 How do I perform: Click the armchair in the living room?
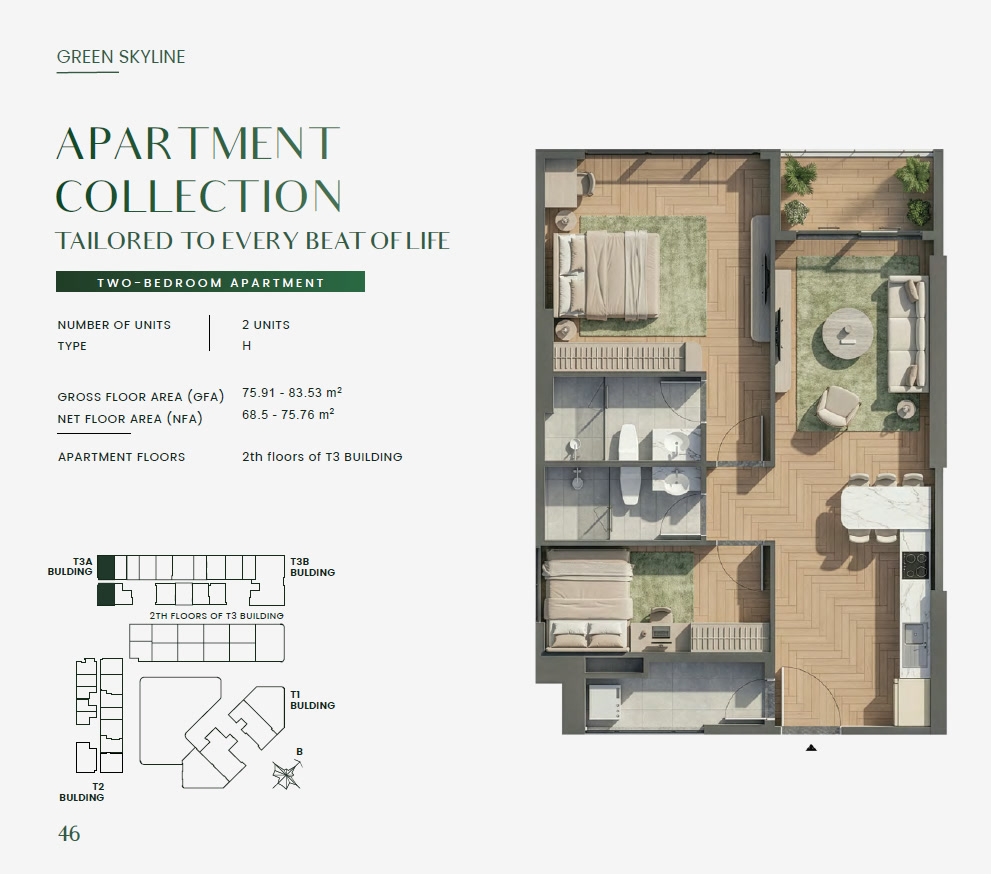(838, 408)
